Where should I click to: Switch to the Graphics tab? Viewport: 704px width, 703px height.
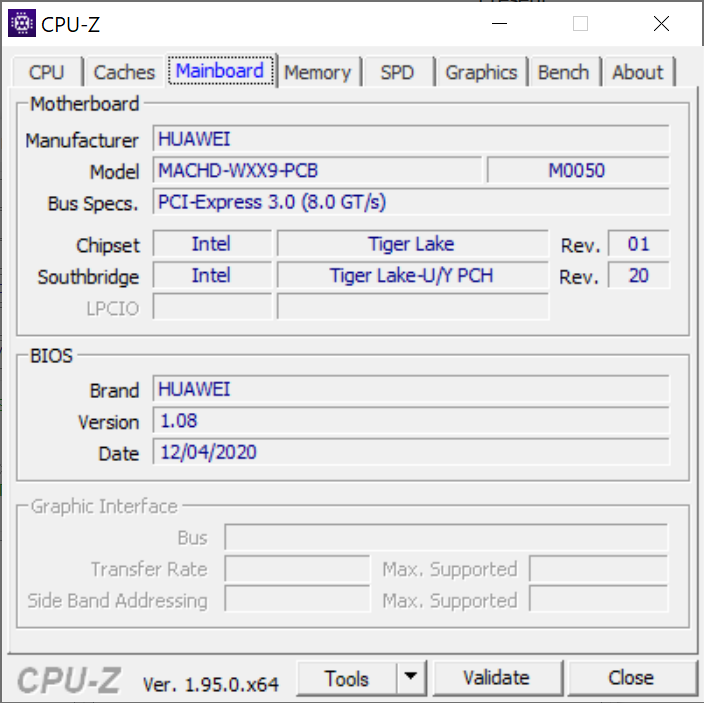[481, 72]
